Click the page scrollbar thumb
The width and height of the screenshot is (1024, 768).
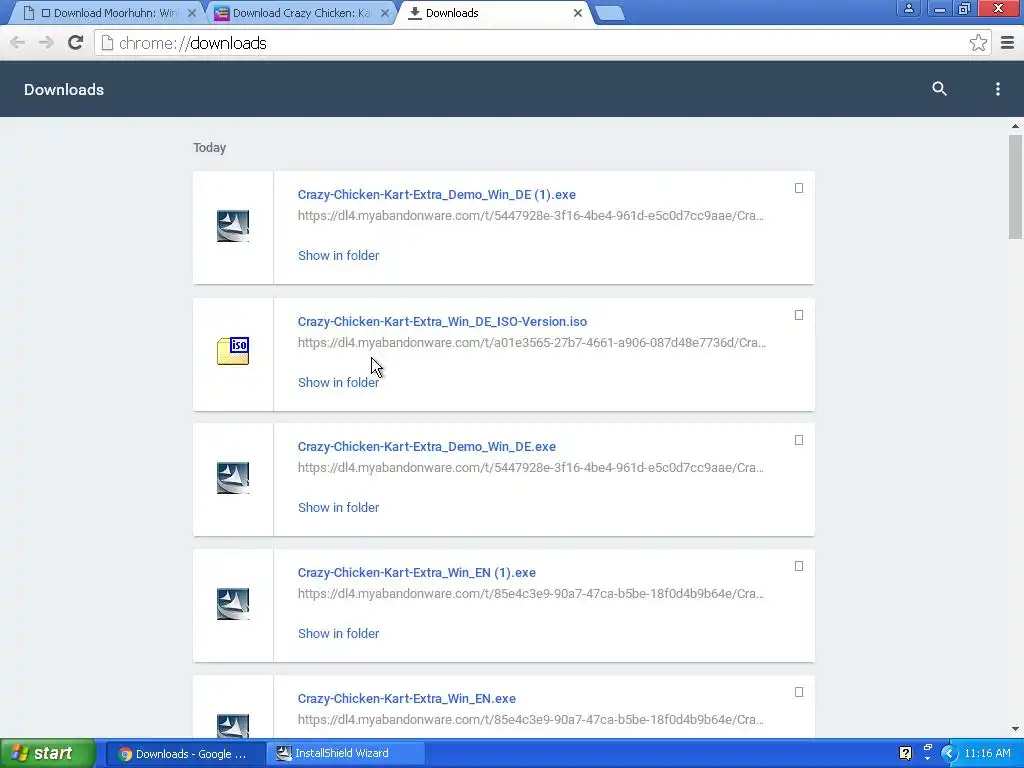pos(1015,187)
